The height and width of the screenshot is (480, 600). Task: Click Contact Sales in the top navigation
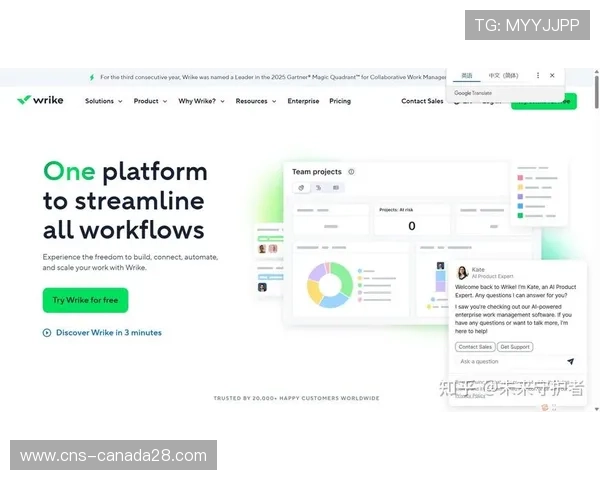coord(422,101)
